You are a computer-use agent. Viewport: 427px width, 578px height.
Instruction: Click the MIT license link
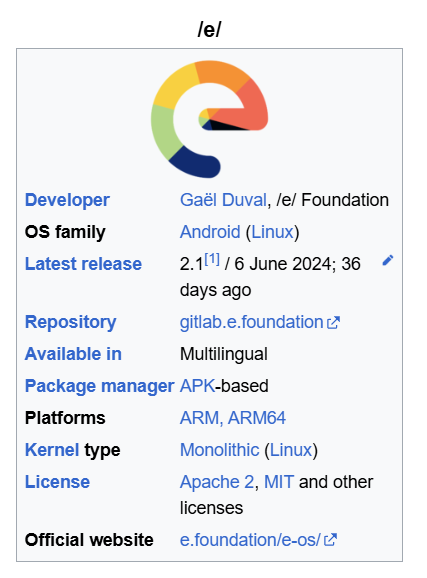[279, 482]
